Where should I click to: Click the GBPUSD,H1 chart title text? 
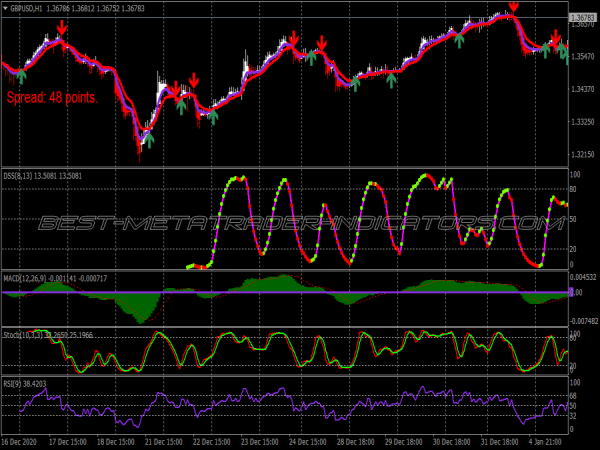point(26,8)
